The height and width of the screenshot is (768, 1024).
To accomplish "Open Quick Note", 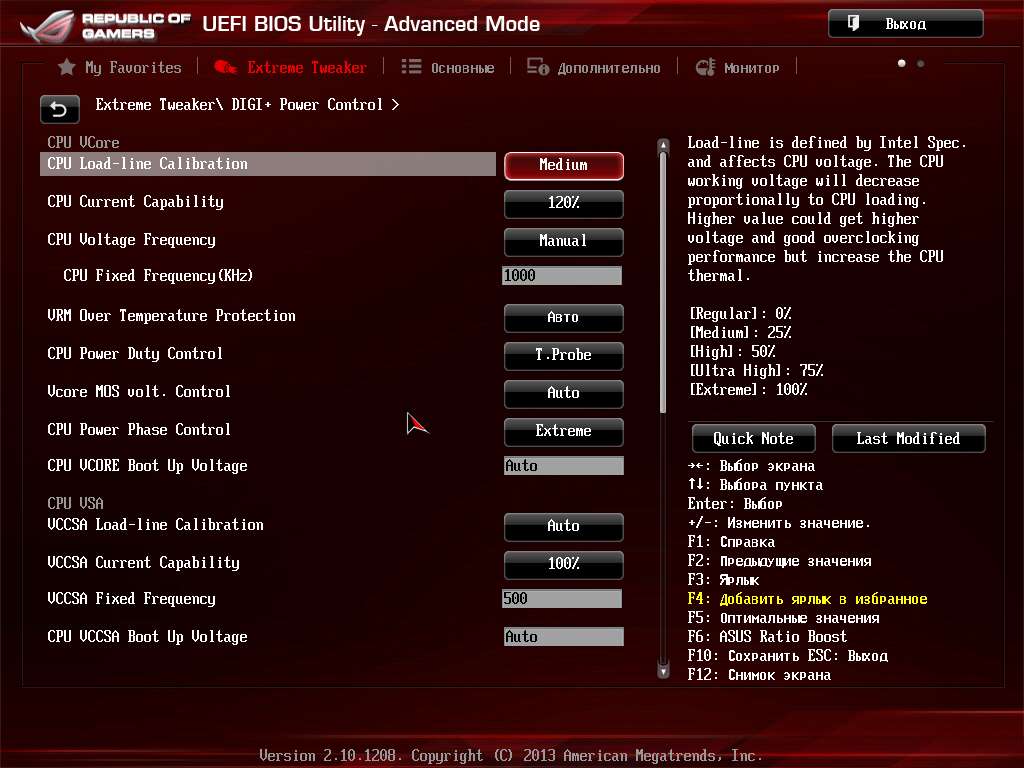I will click(x=754, y=438).
